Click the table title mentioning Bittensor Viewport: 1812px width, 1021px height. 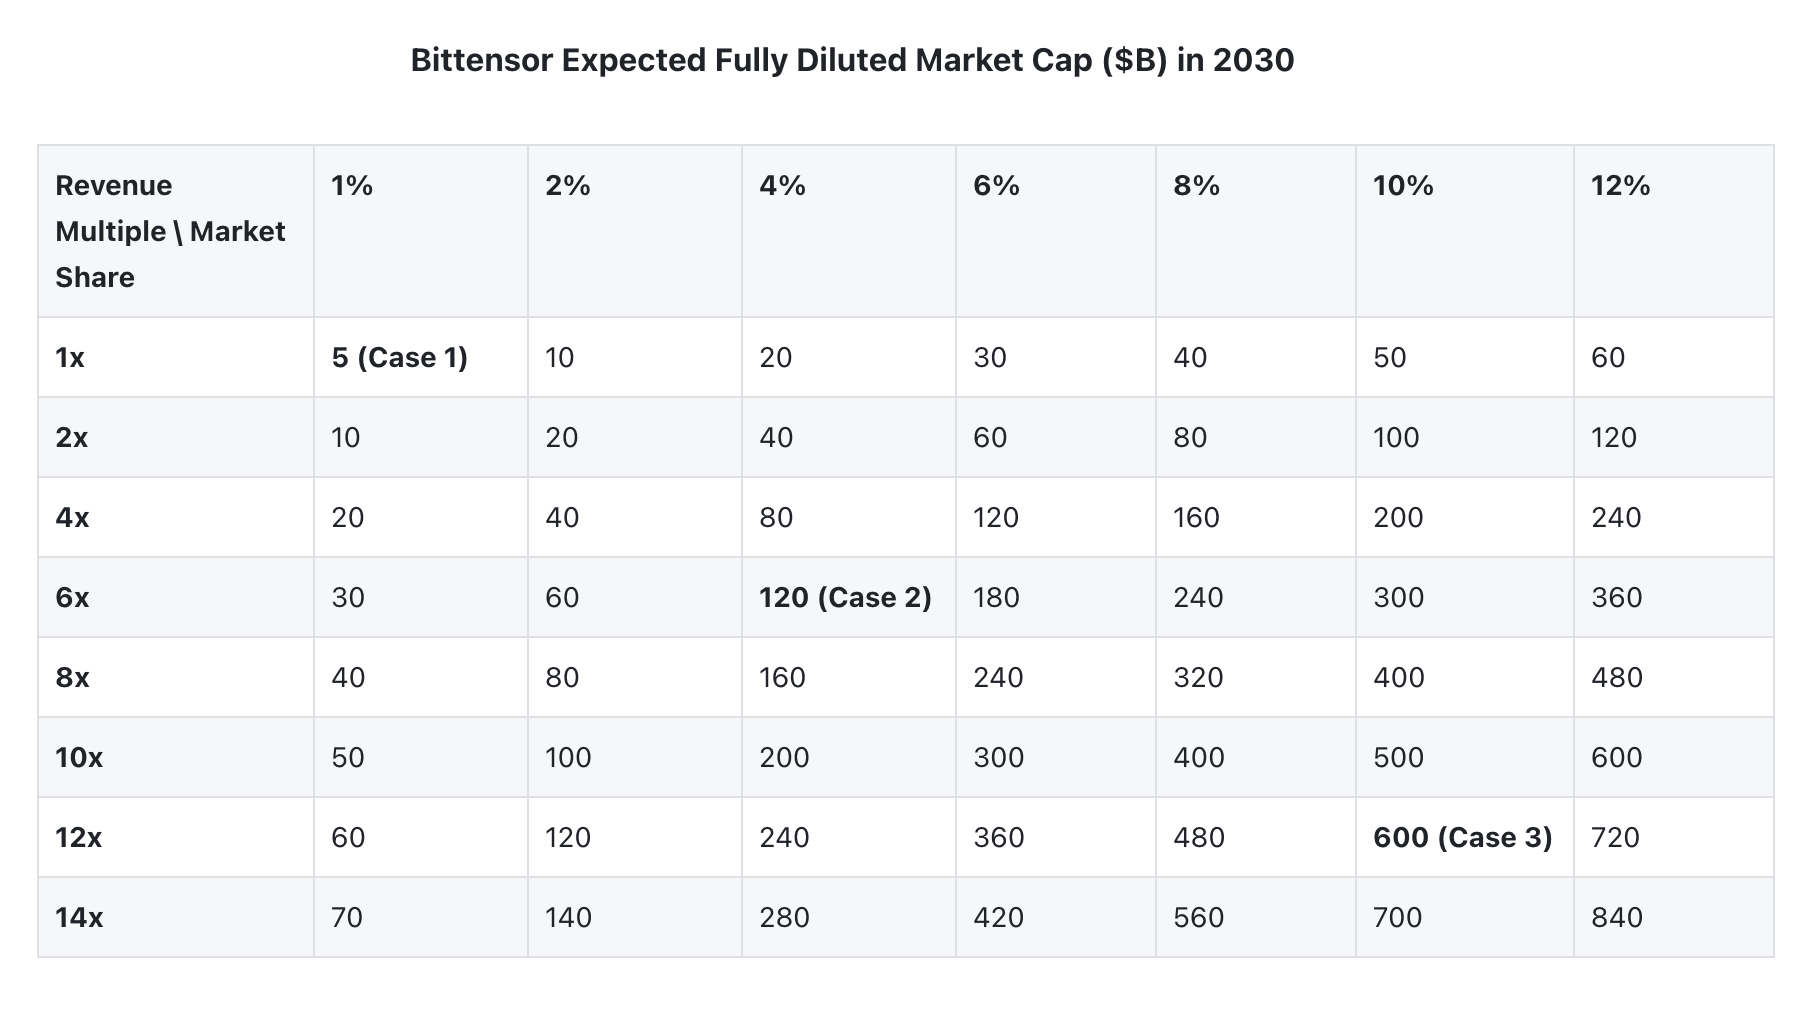point(852,61)
